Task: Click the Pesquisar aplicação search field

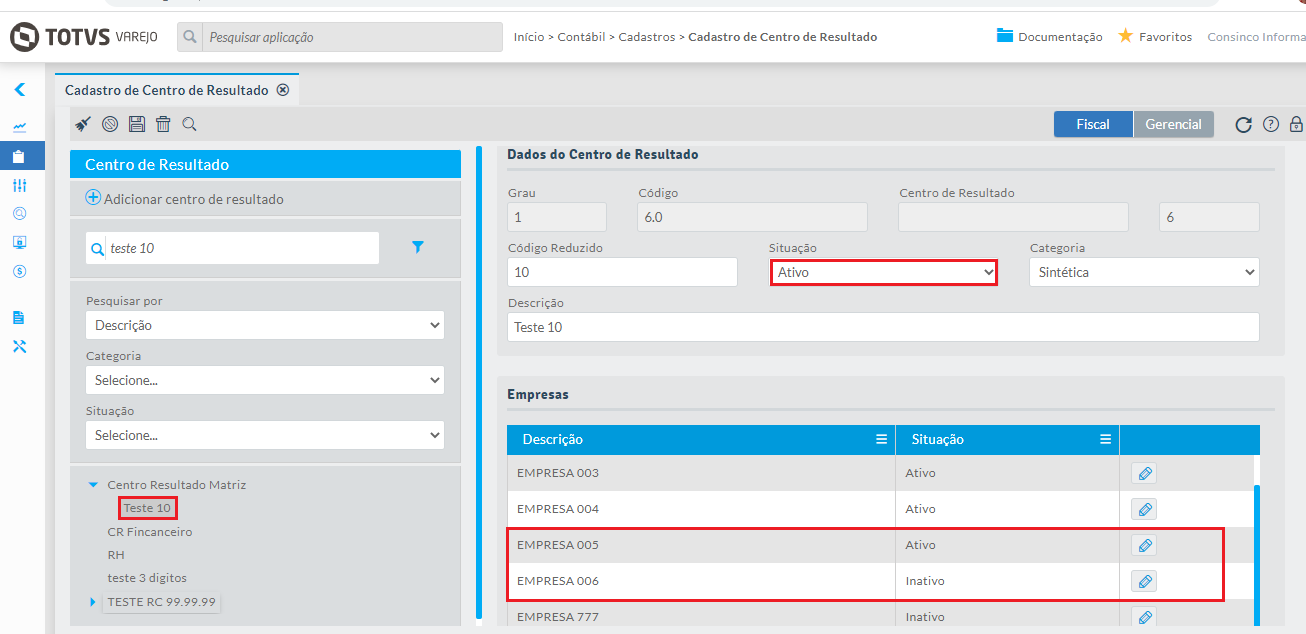Action: 353,37
